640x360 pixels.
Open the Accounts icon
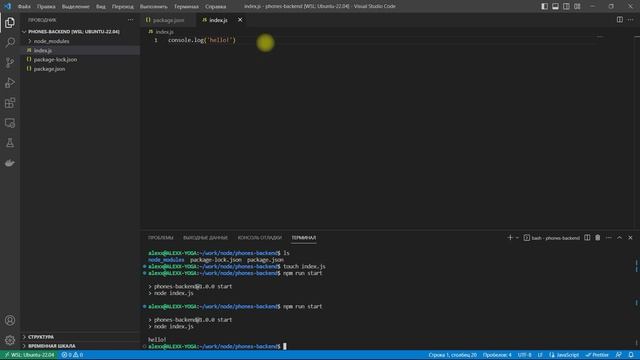coord(10,320)
